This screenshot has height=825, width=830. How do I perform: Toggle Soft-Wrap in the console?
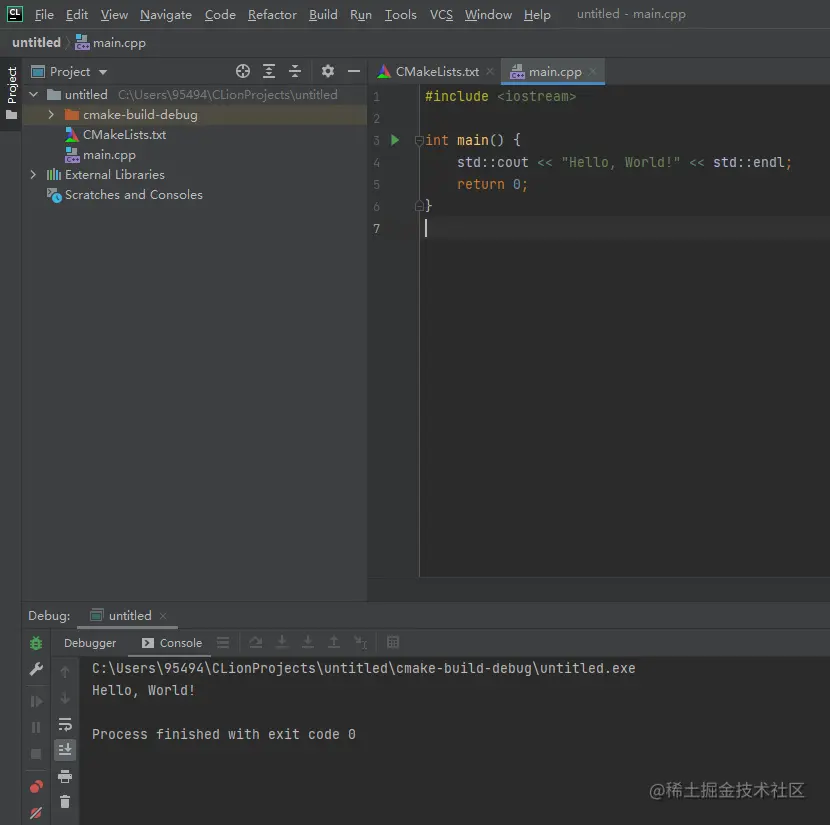(x=65, y=724)
